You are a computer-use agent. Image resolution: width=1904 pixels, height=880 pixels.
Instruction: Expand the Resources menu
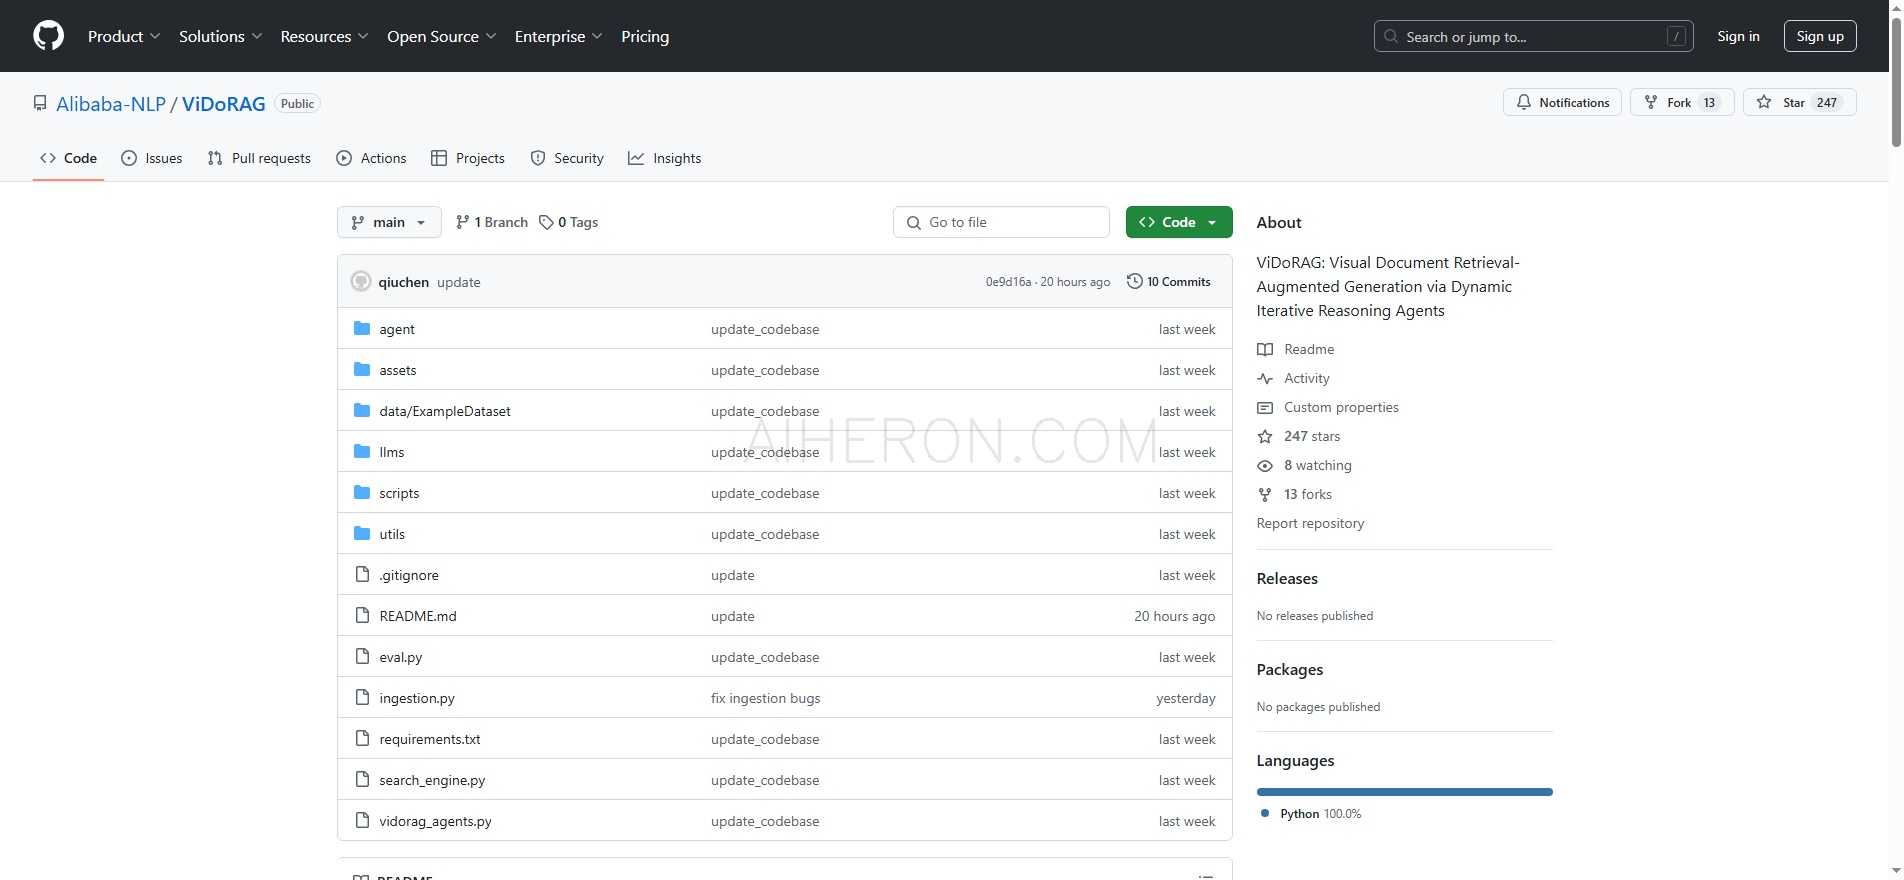324,36
